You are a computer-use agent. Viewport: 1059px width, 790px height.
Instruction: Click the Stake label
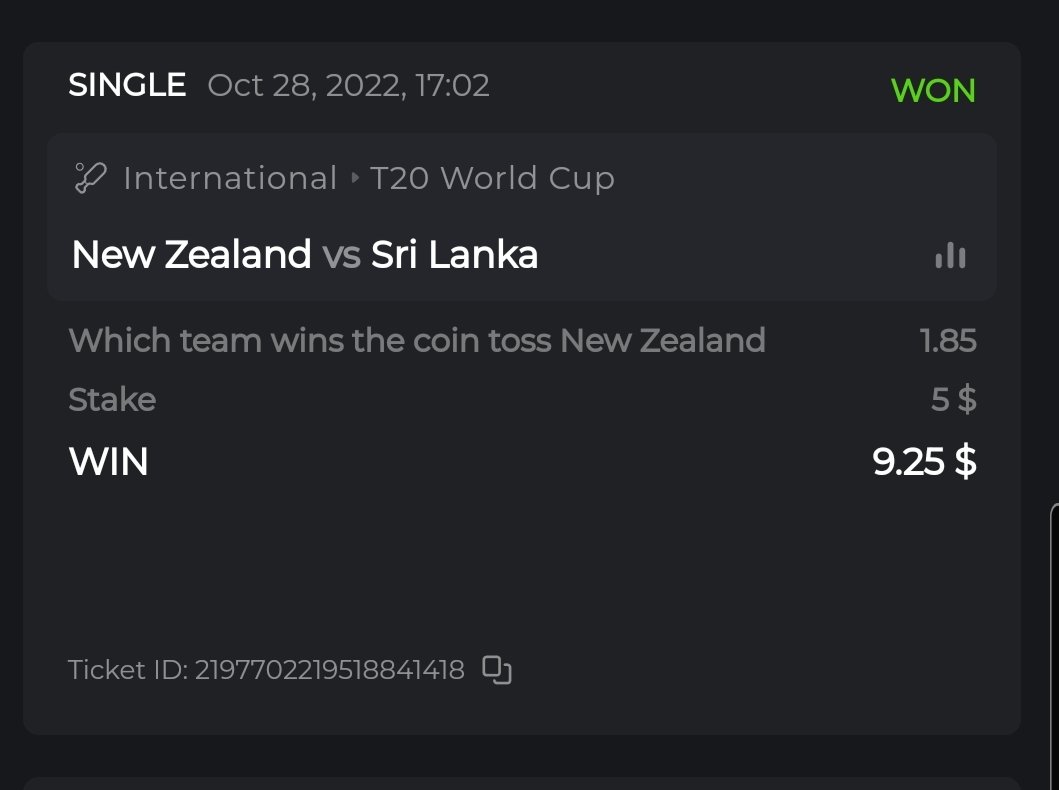click(112, 400)
